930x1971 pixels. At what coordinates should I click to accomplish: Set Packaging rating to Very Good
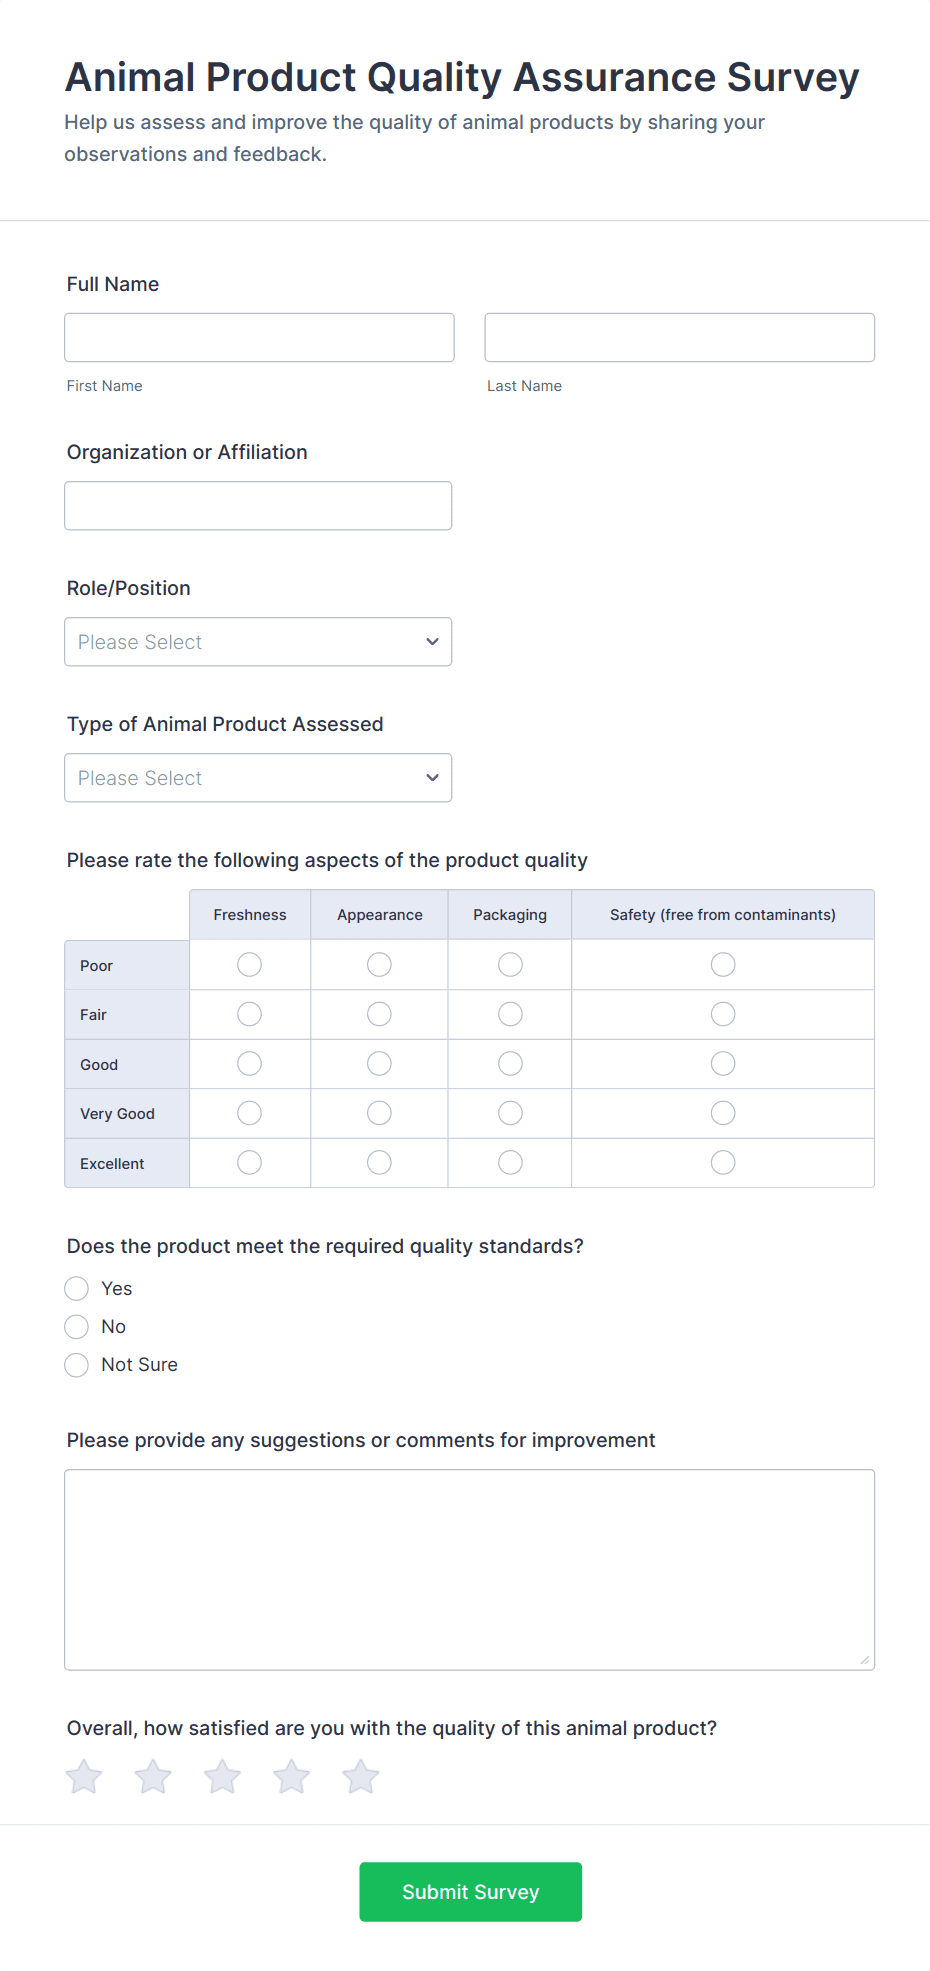click(x=510, y=1113)
